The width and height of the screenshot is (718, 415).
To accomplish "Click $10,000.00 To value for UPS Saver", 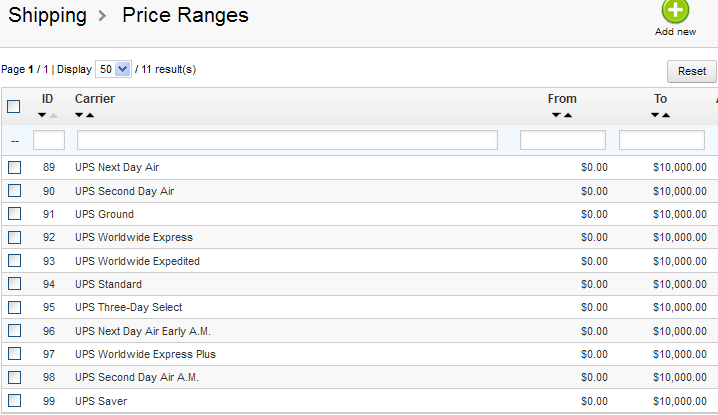I will [x=680, y=401].
